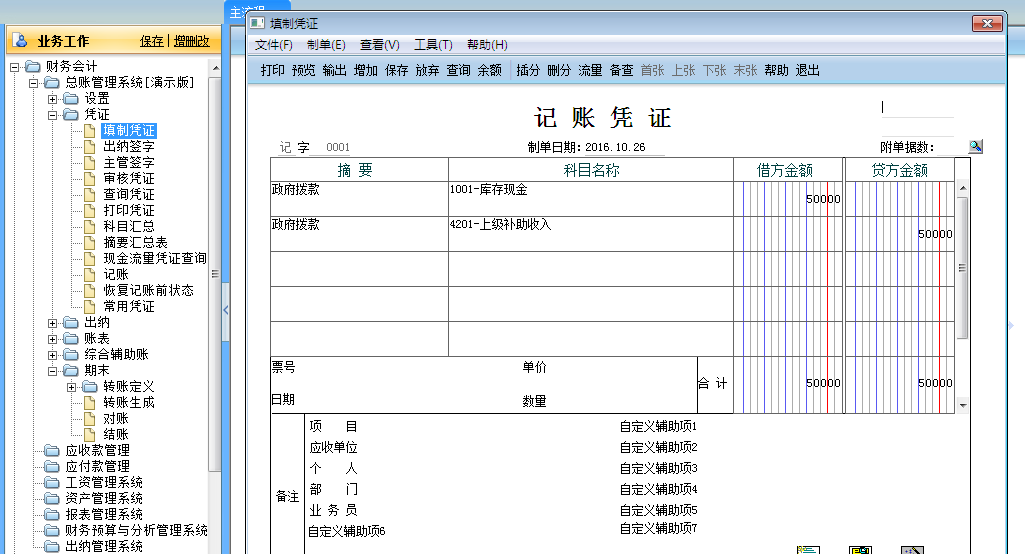Click the 增删改 link in the sidebar header

pos(191,41)
